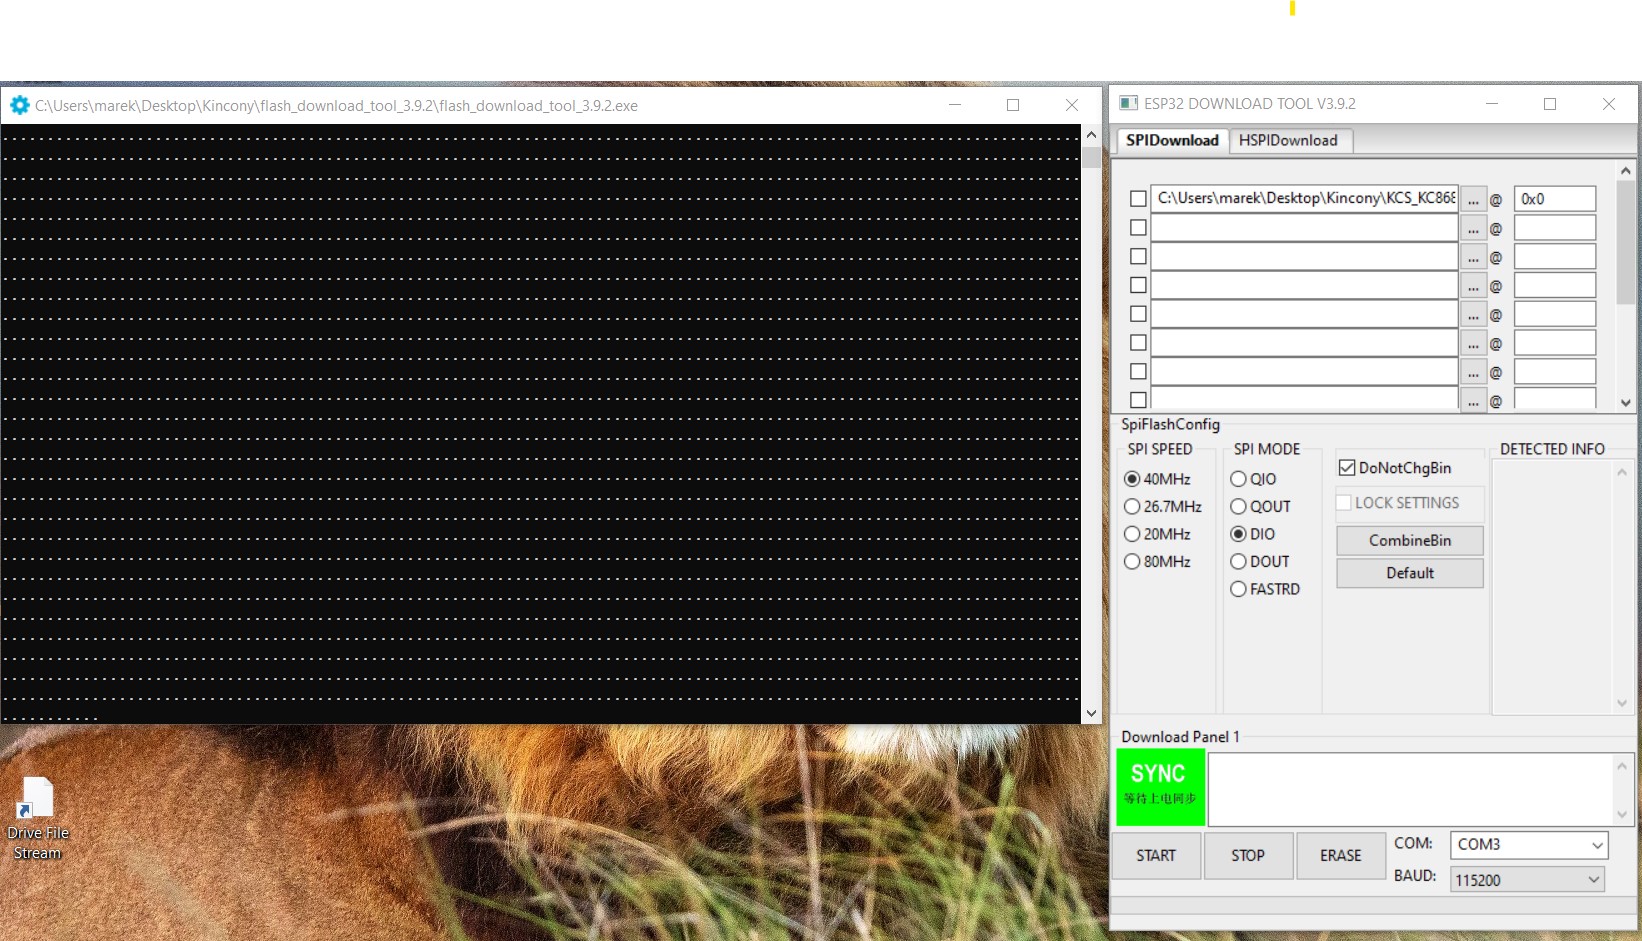This screenshot has width=1642, height=941.
Task: Select the SPIDownload tab
Action: (1172, 141)
